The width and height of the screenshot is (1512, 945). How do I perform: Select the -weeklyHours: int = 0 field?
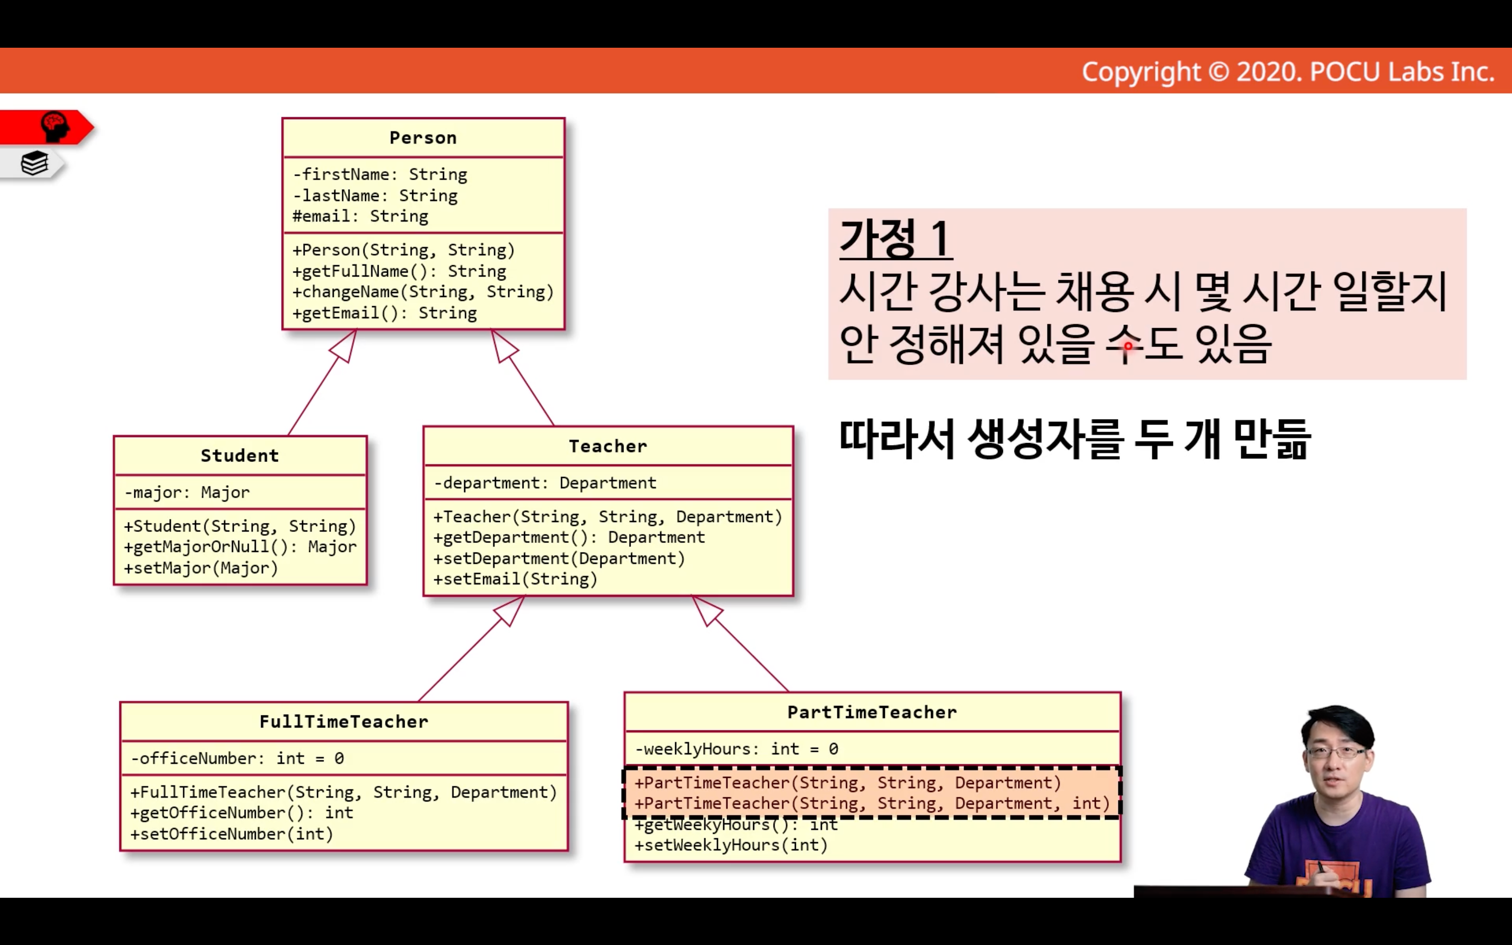coord(737,749)
